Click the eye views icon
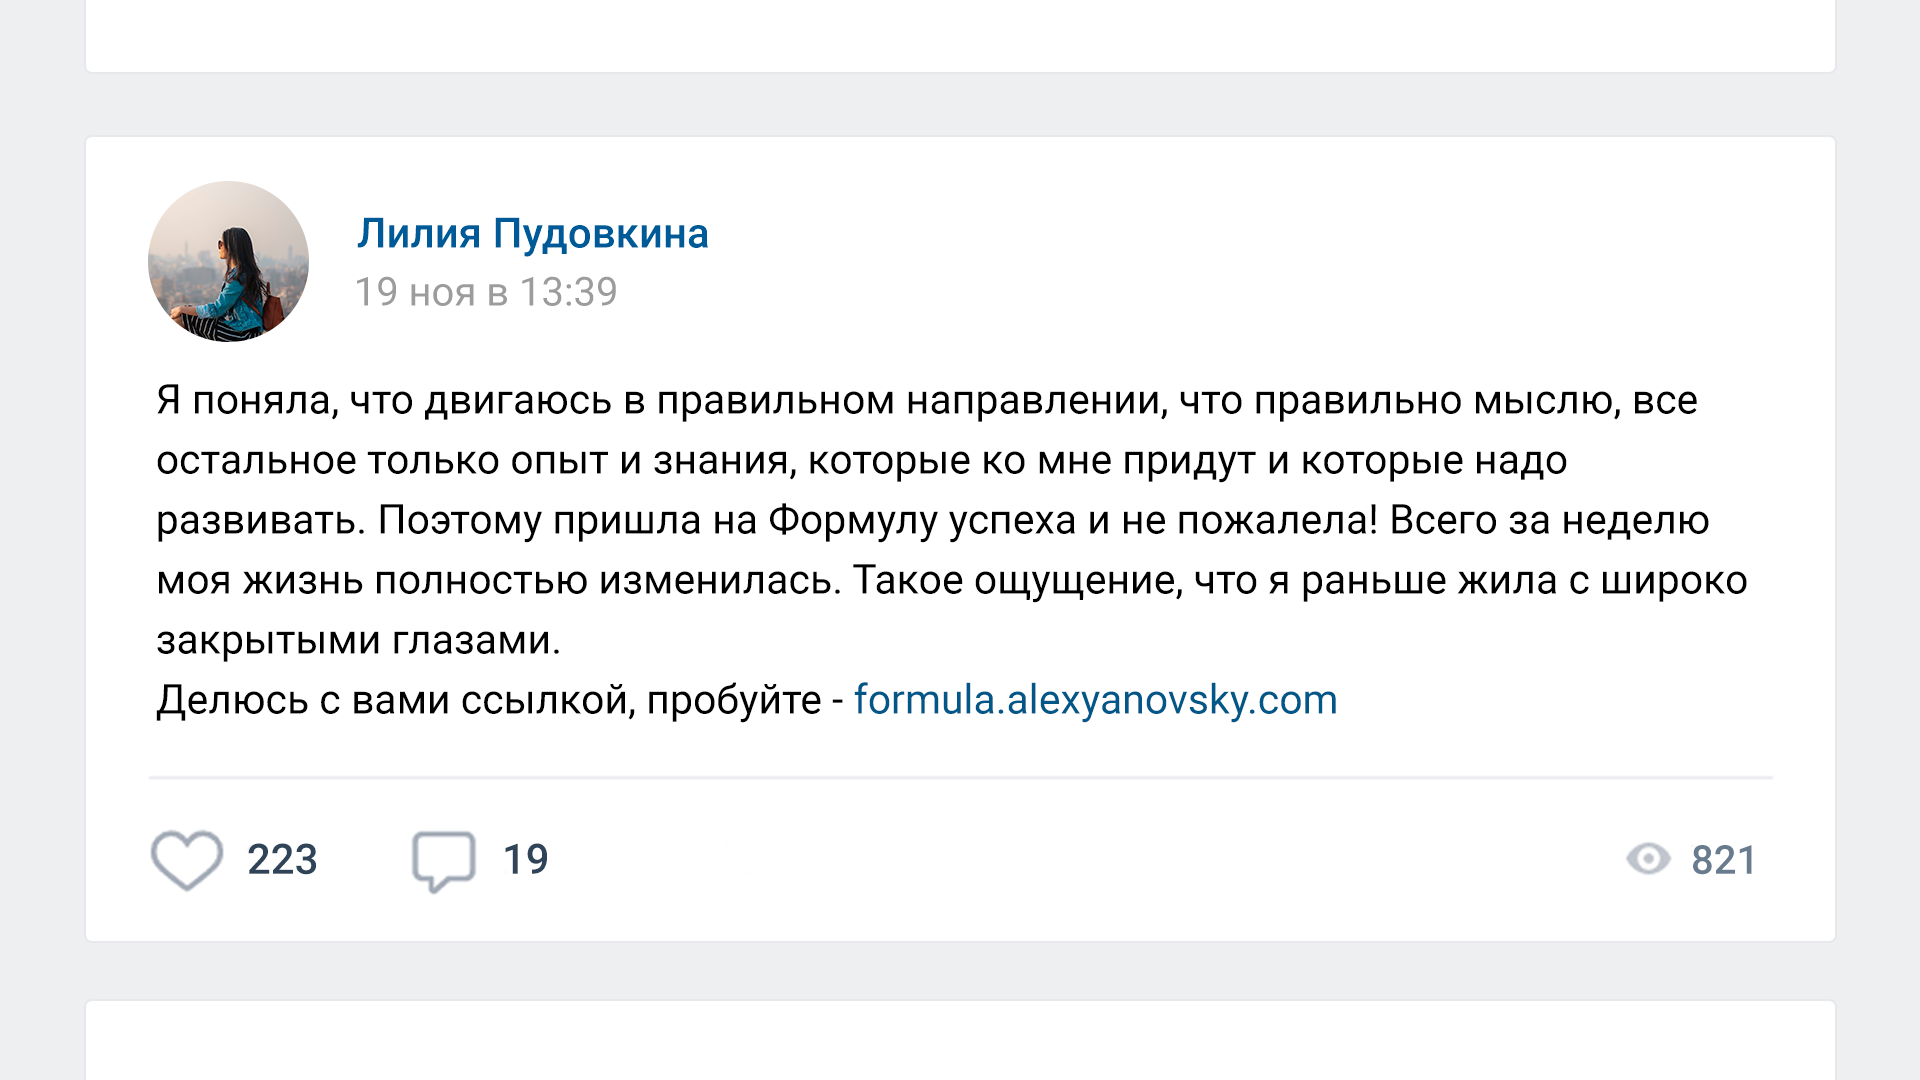Image resolution: width=1920 pixels, height=1080 pixels. (1648, 859)
